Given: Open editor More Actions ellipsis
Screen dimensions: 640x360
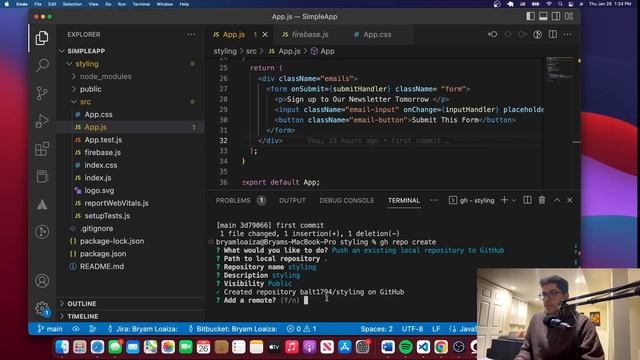Looking at the screenshot, I should click(567, 35).
